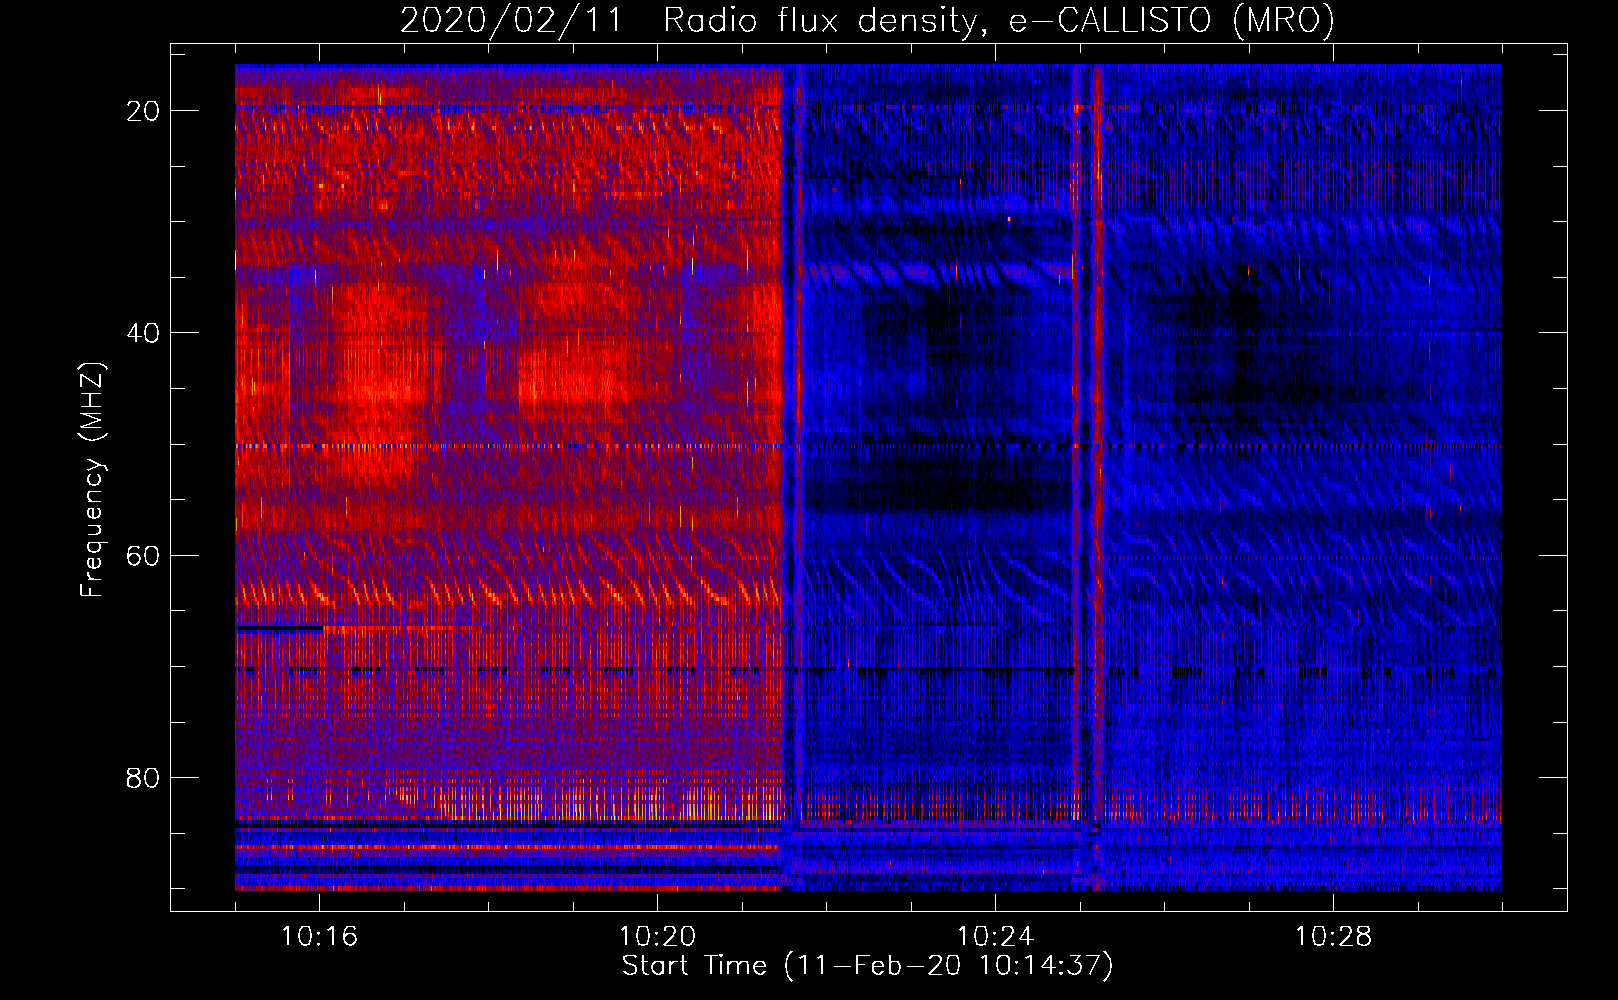Click the '10:28' time tick label
Screen dimensions: 1618x1000
tap(1333, 937)
